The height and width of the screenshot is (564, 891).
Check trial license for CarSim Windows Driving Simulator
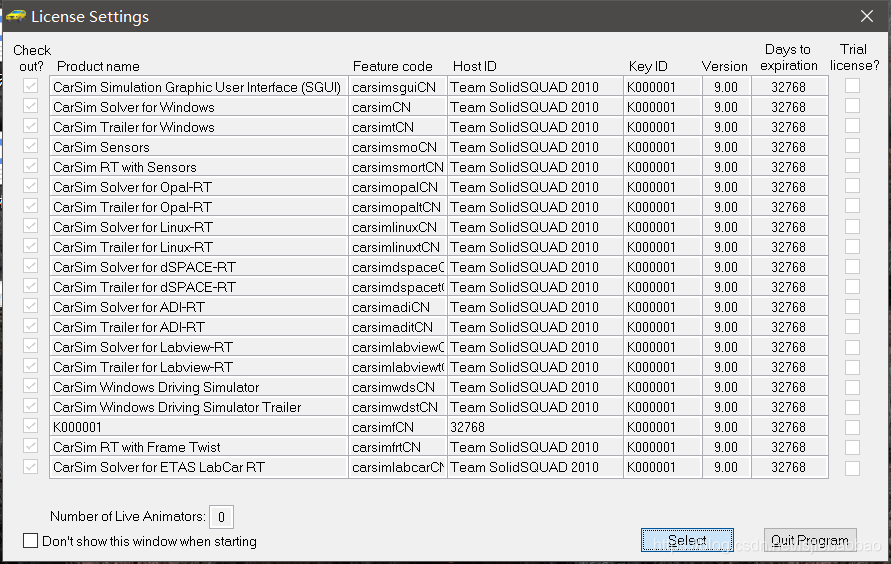pos(852,386)
